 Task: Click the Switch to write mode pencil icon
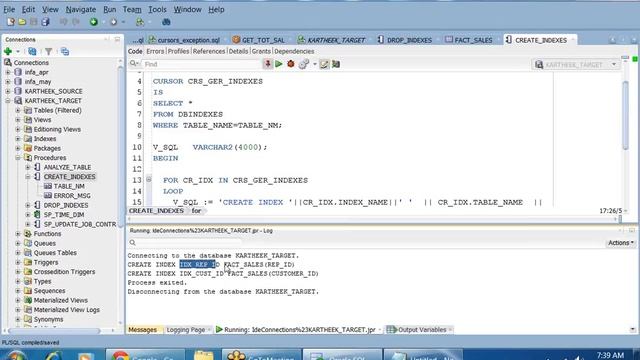click(x=324, y=64)
